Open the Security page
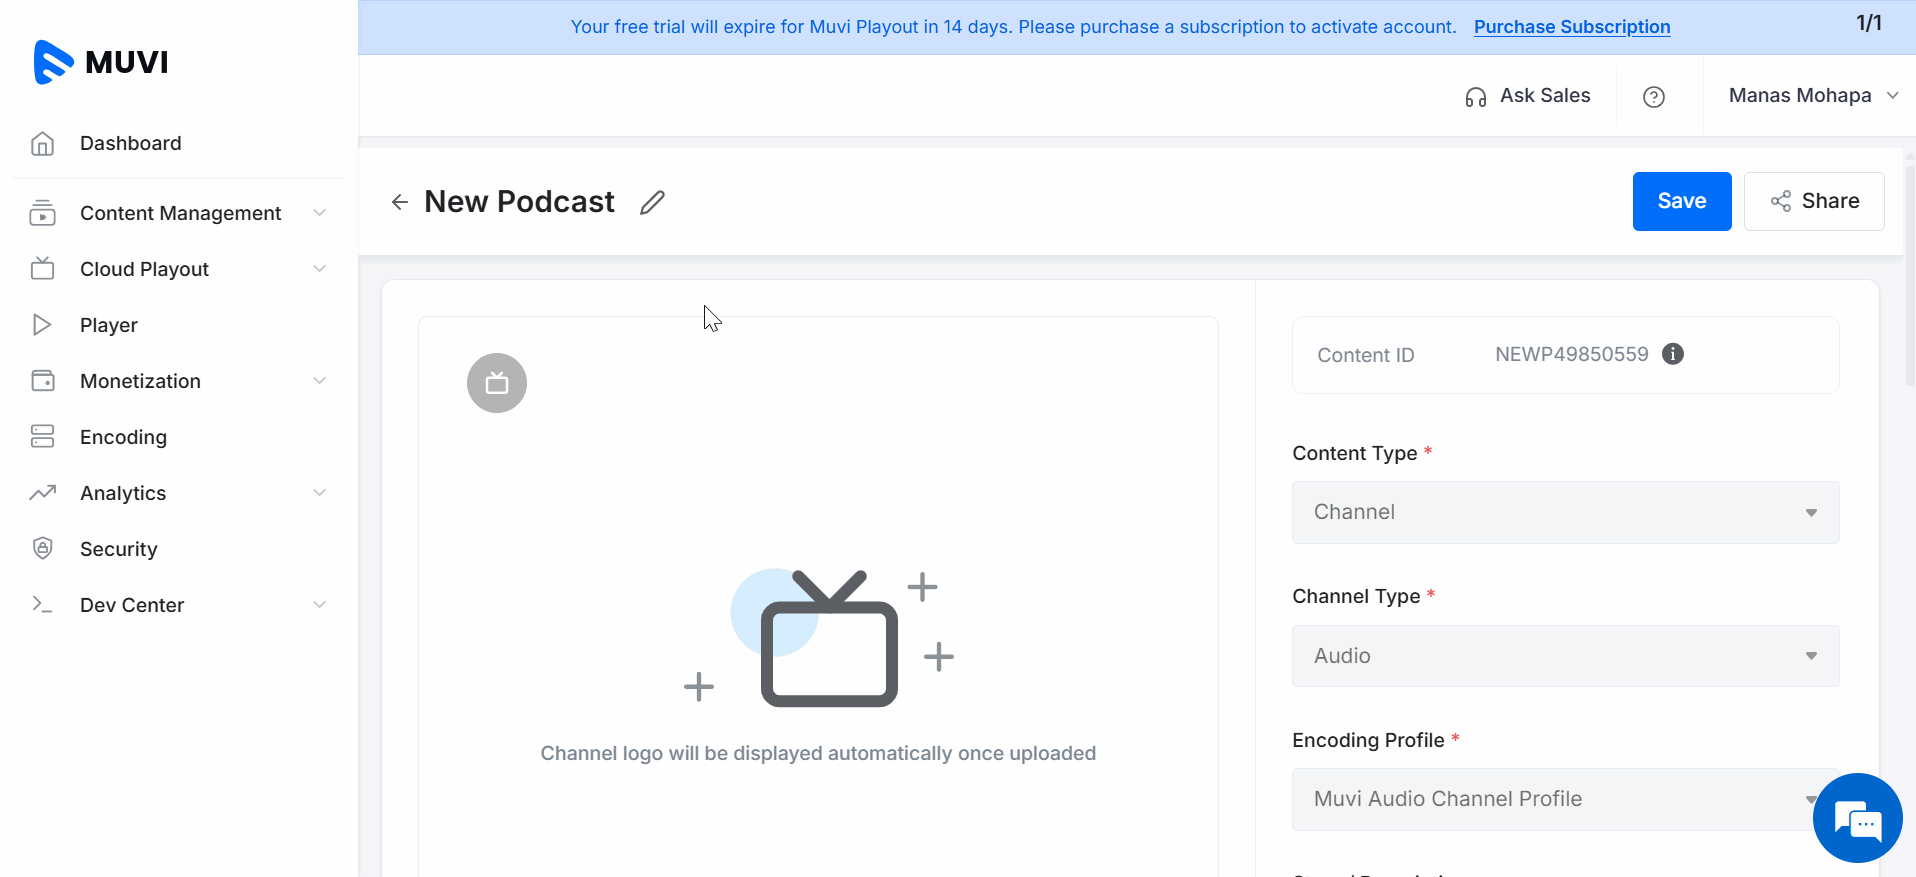Image resolution: width=1916 pixels, height=877 pixels. [x=118, y=549]
